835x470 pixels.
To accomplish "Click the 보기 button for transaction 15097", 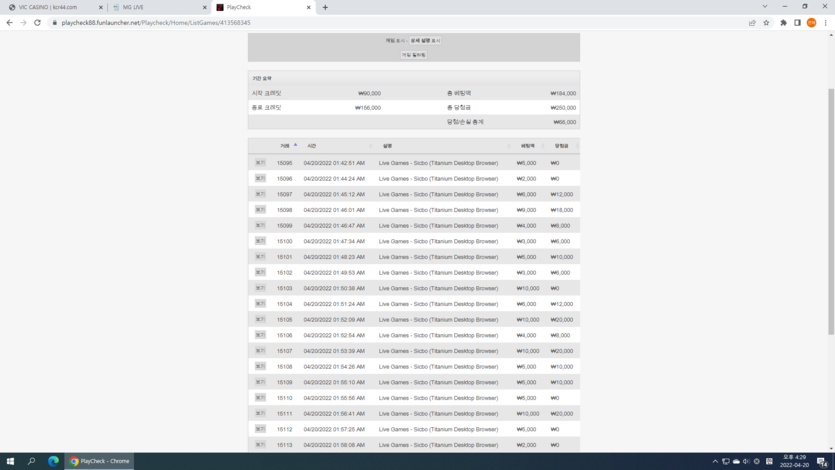I will 260,194.
